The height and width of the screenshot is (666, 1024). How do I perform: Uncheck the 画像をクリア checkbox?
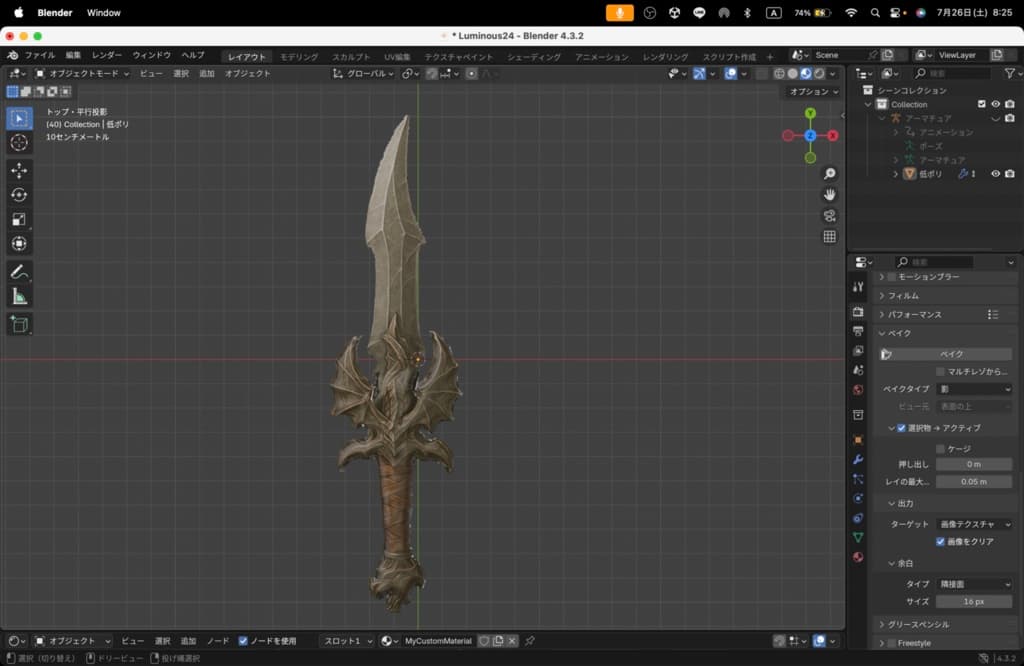click(x=940, y=541)
